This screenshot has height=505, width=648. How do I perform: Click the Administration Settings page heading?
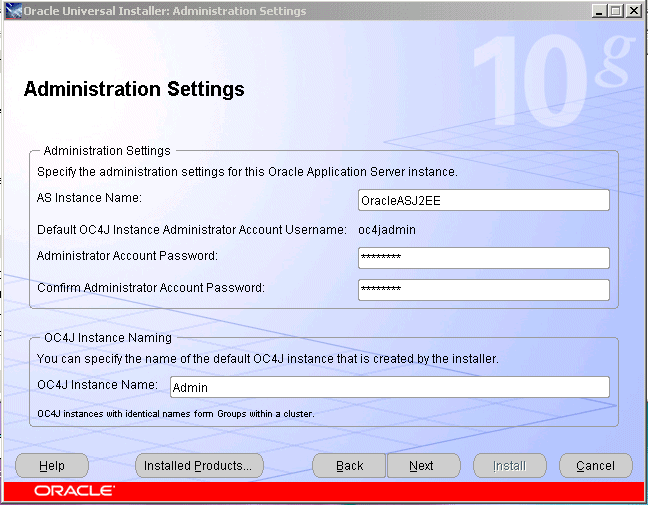tap(134, 89)
